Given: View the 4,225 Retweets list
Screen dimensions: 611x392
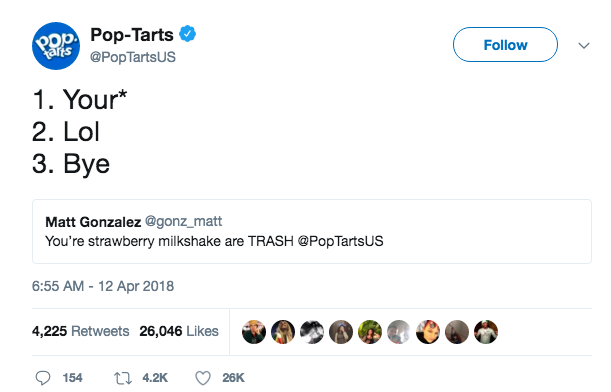Looking at the screenshot, I should (81, 331).
